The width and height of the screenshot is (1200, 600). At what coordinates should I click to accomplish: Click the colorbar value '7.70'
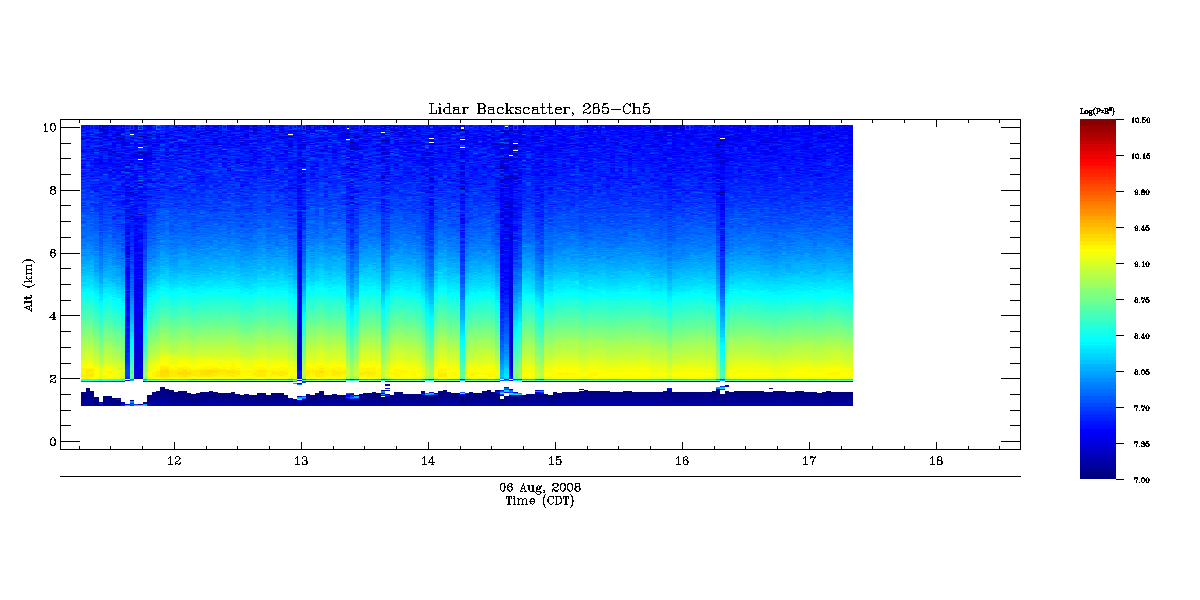pyautogui.click(x=1141, y=408)
